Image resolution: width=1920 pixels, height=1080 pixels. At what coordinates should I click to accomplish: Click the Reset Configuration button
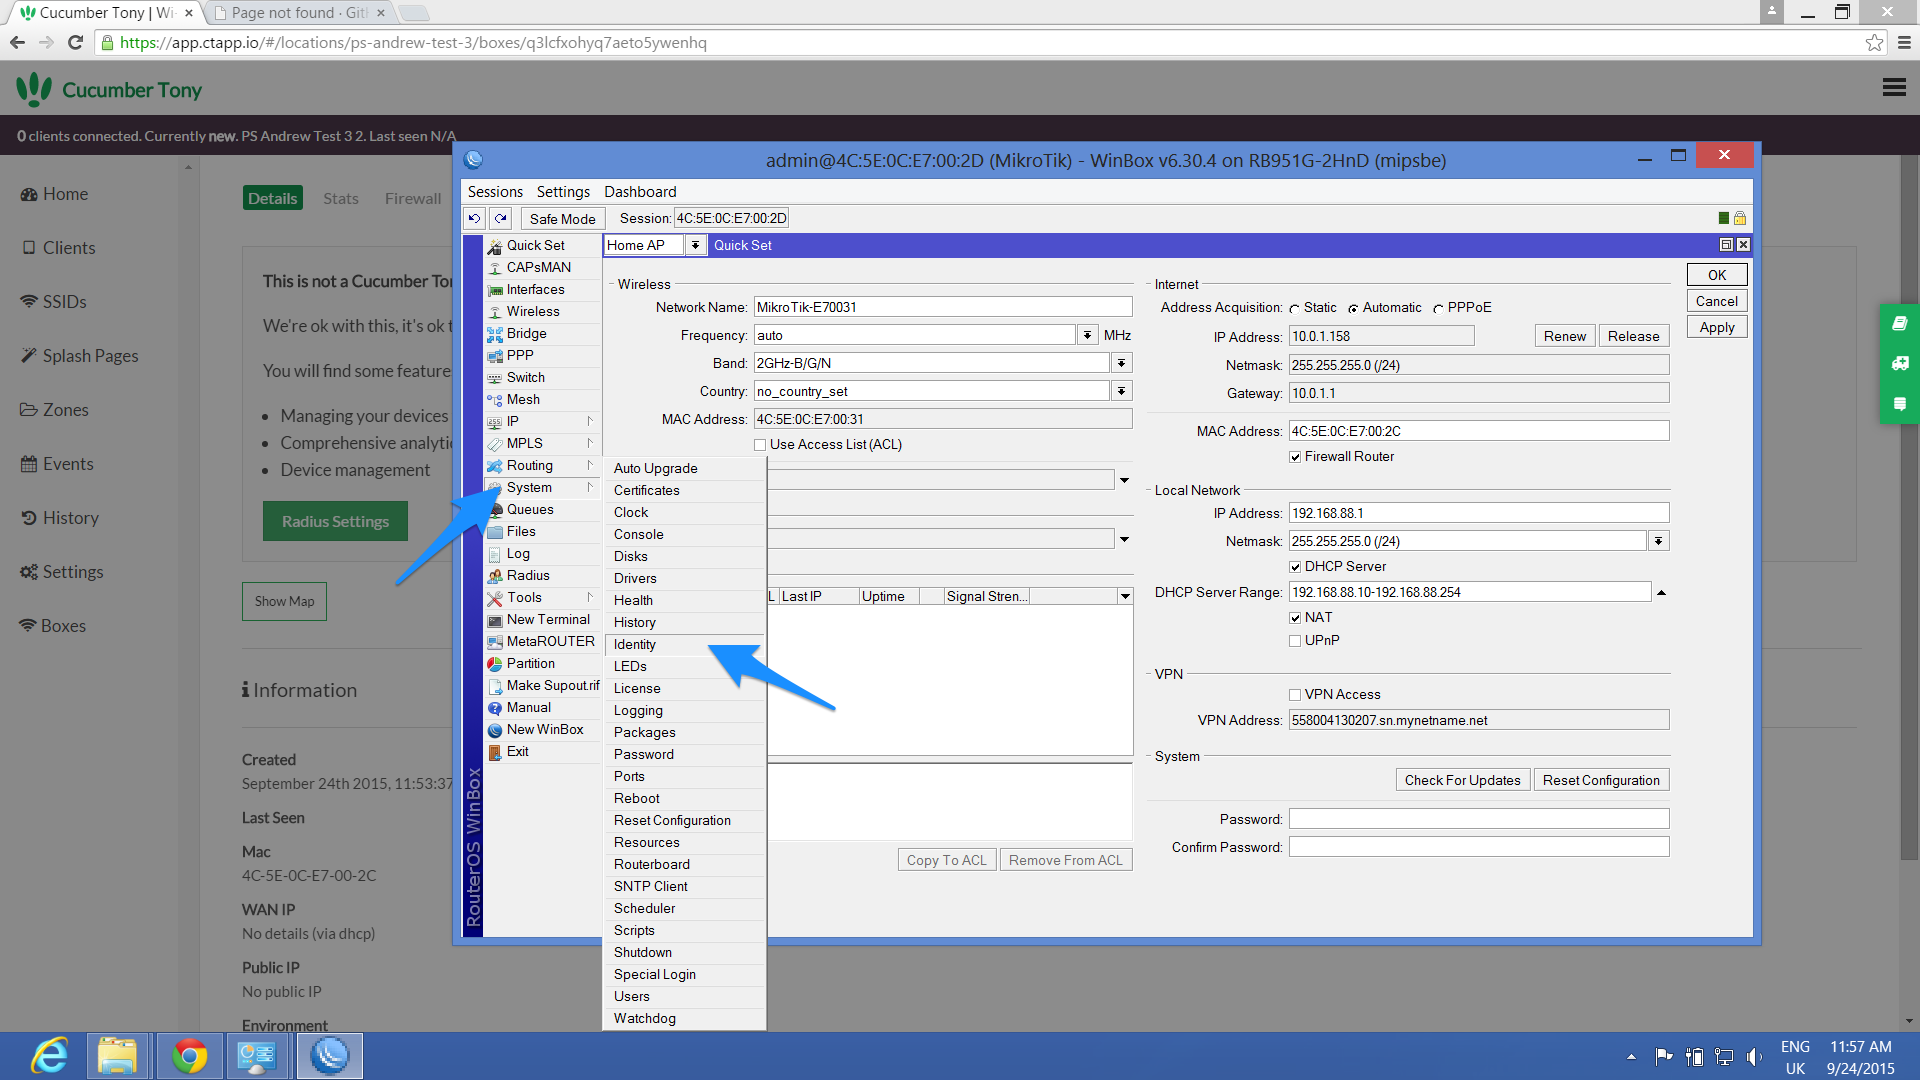tap(1601, 780)
